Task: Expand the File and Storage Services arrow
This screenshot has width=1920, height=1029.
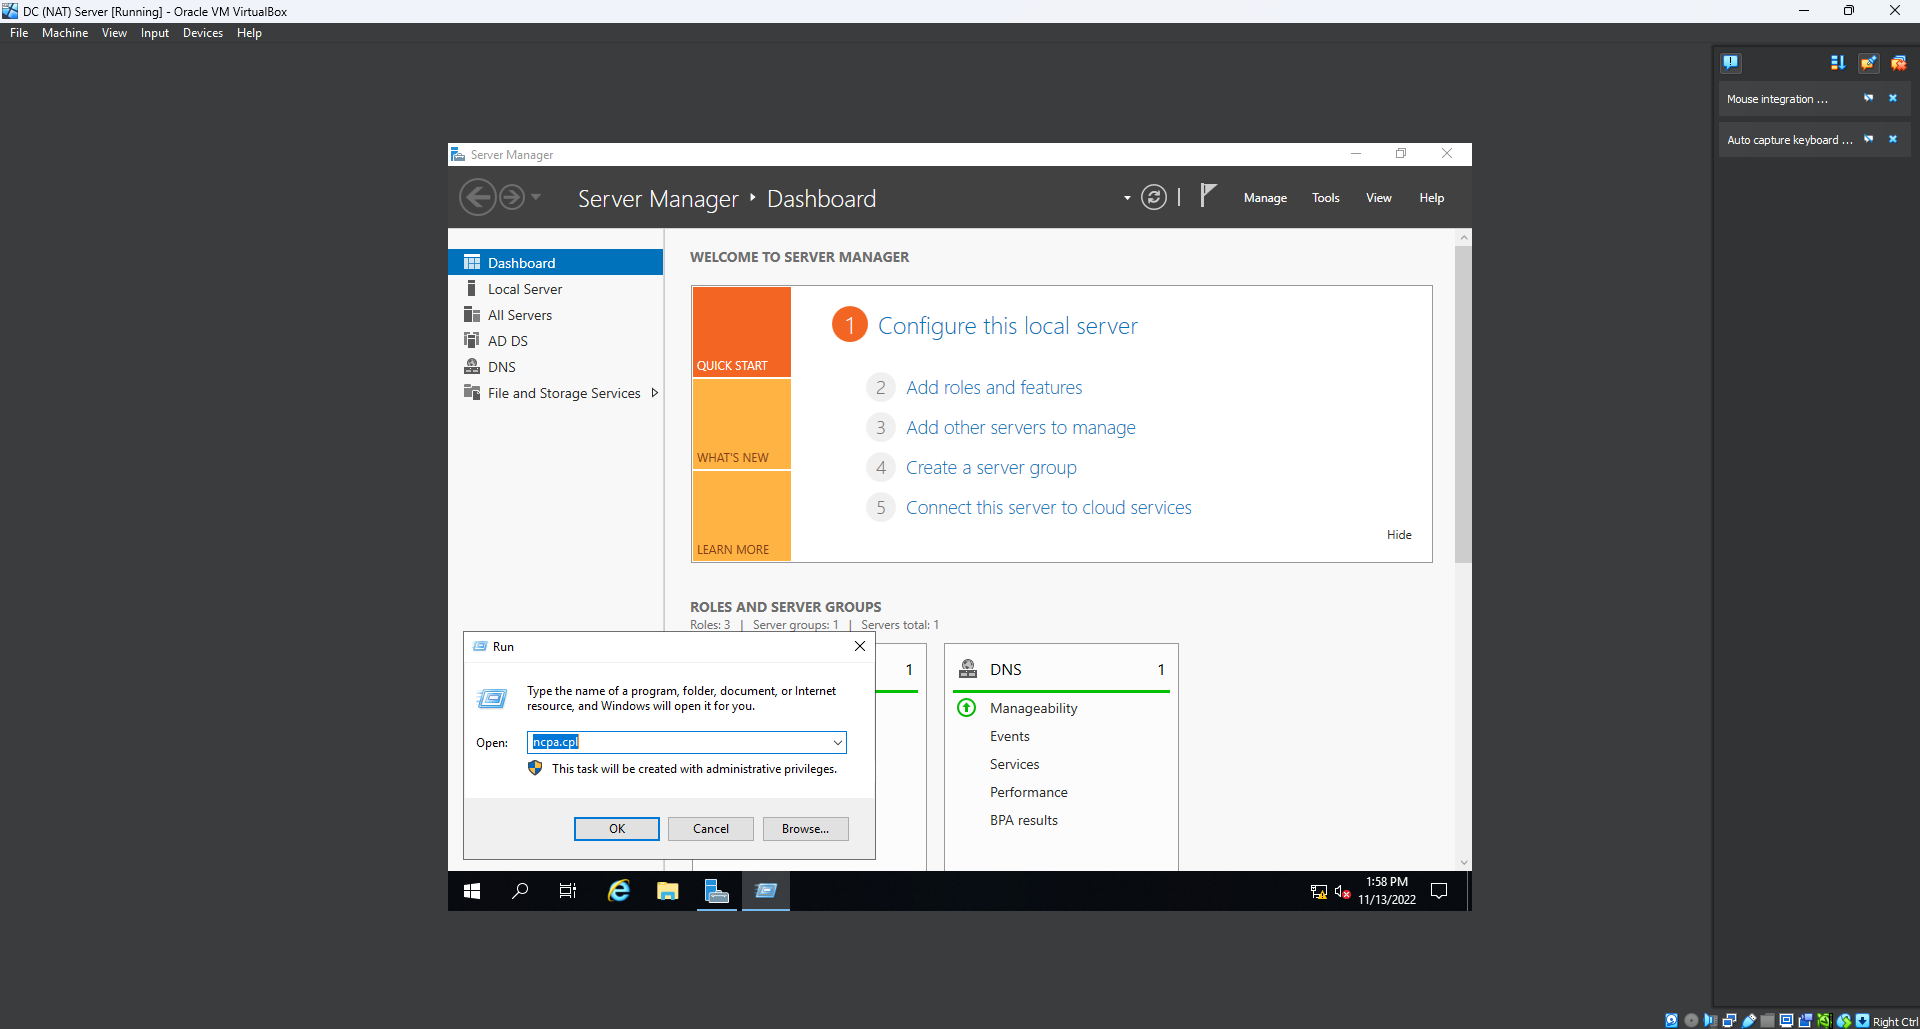Action: [654, 392]
